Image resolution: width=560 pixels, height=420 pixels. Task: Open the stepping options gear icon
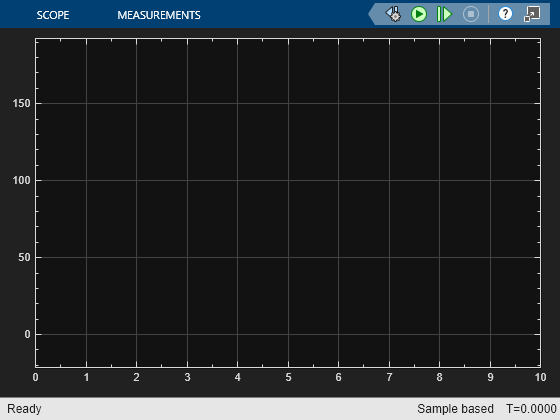pos(393,14)
